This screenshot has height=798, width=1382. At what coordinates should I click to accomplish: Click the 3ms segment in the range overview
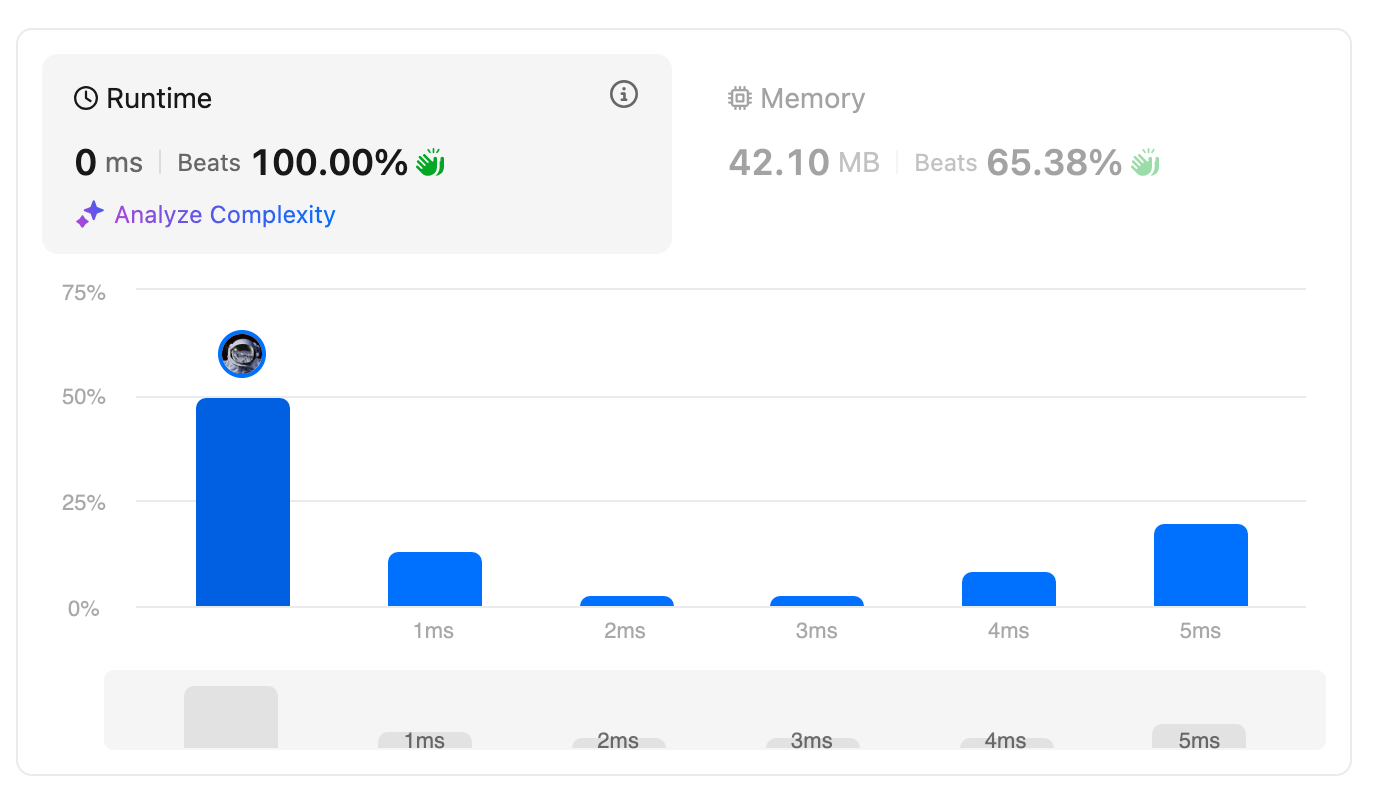tap(813, 743)
